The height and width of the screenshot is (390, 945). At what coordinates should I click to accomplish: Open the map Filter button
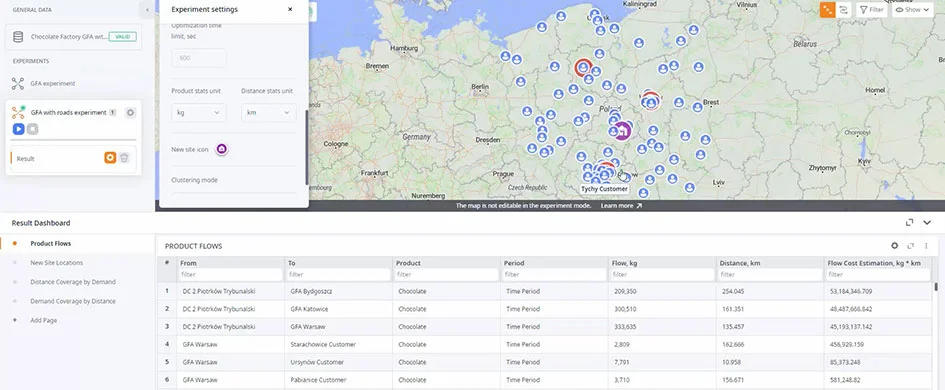(x=871, y=10)
